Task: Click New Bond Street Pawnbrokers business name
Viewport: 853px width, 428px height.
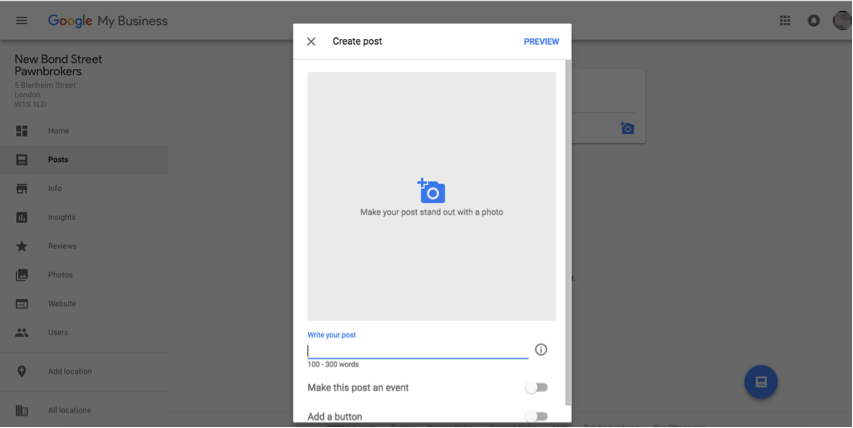Action: (58, 65)
